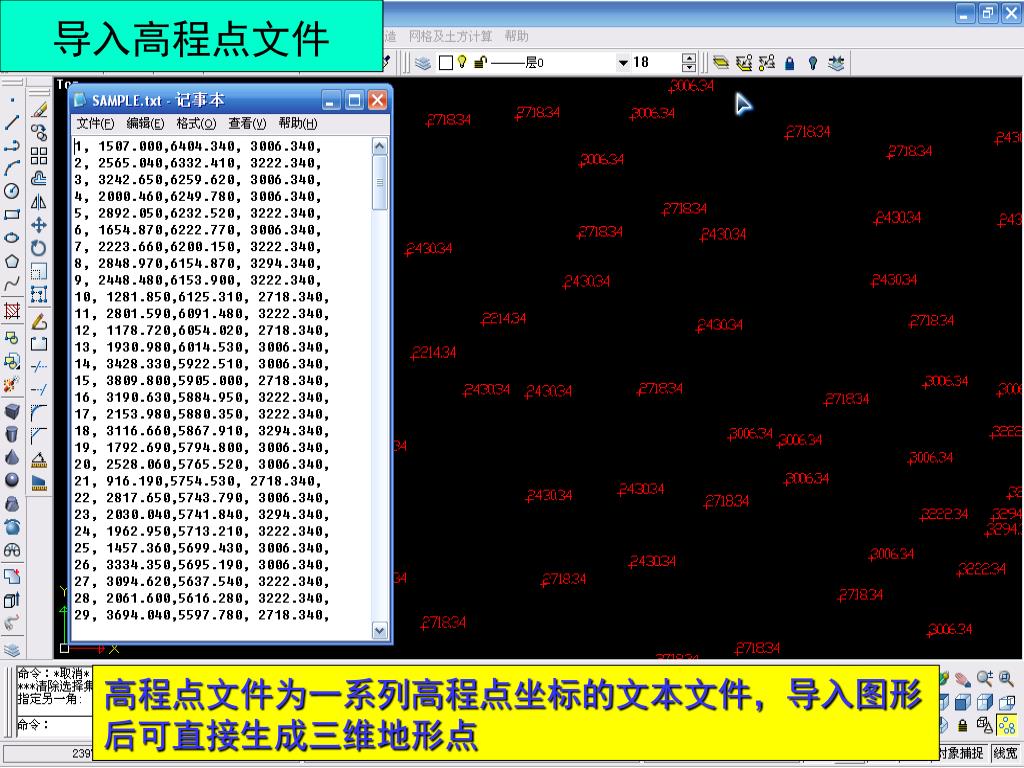This screenshot has width=1024, height=768.
Task: Click the layer merge stacked-arrows icon
Action: [836, 63]
